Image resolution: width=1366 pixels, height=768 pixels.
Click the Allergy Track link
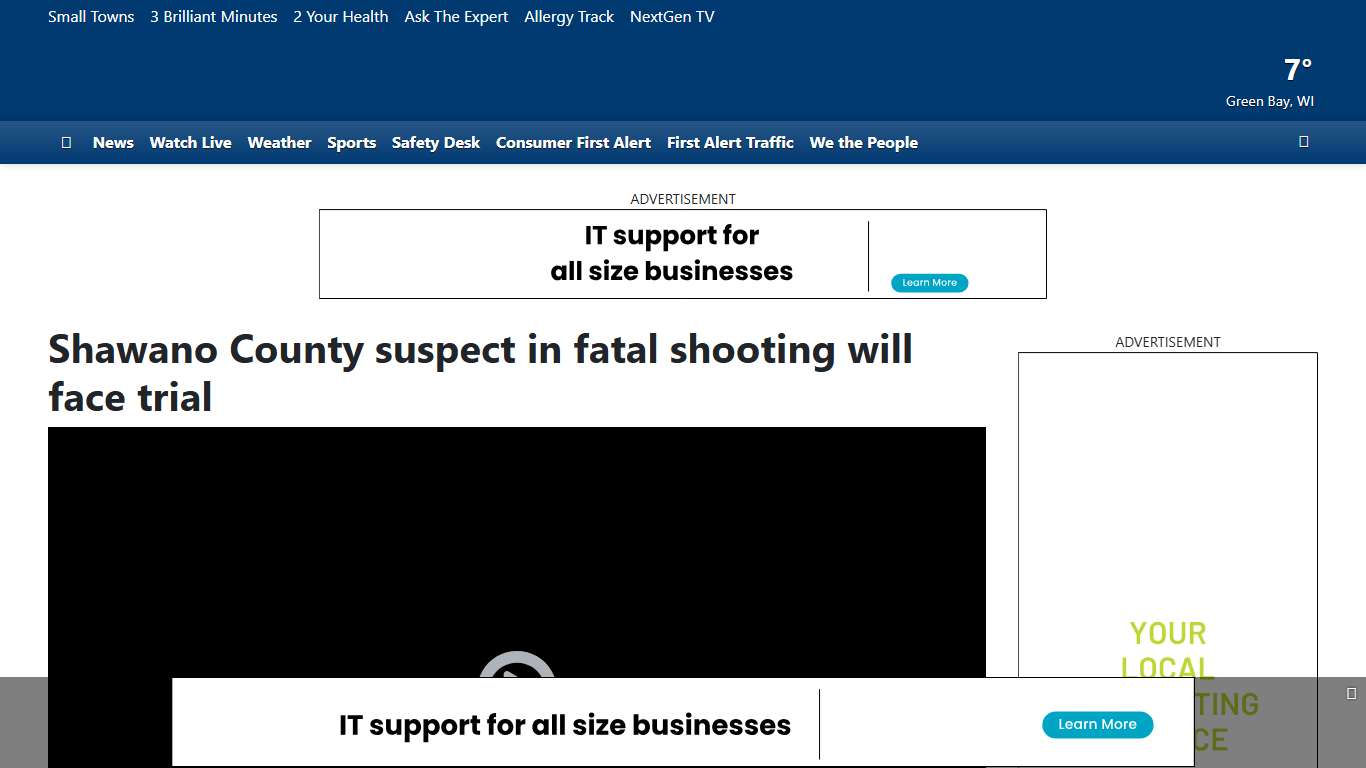pyautogui.click(x=569, y=17)
